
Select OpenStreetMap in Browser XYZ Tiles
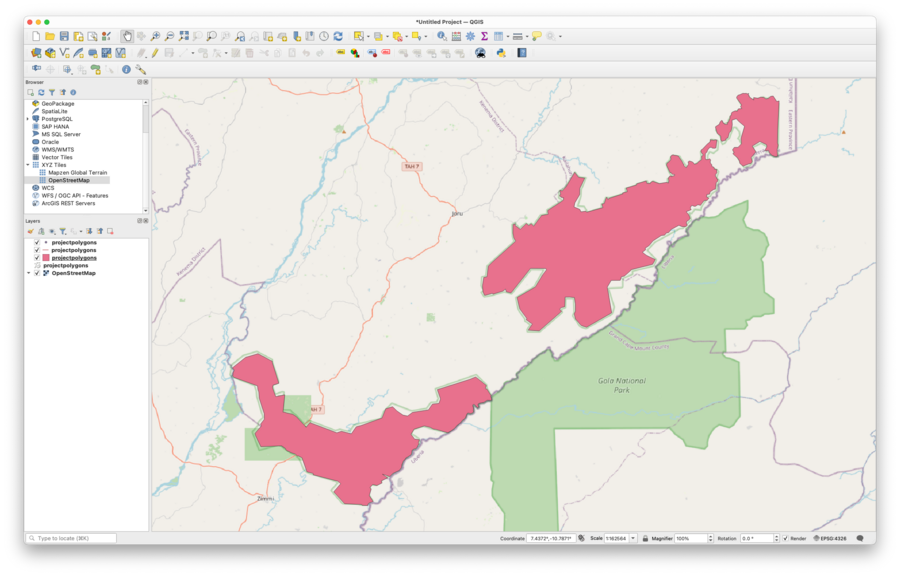pos(69,180)
